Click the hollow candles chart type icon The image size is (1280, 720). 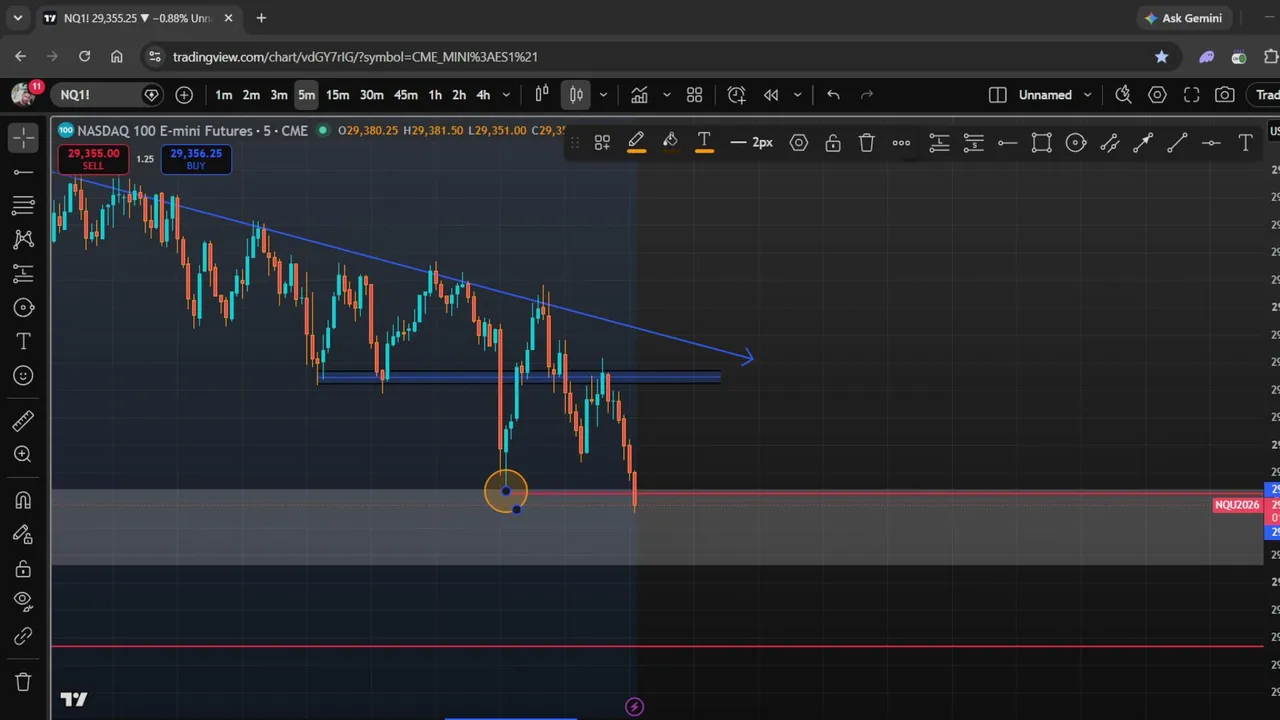click(x=542, y=95)
